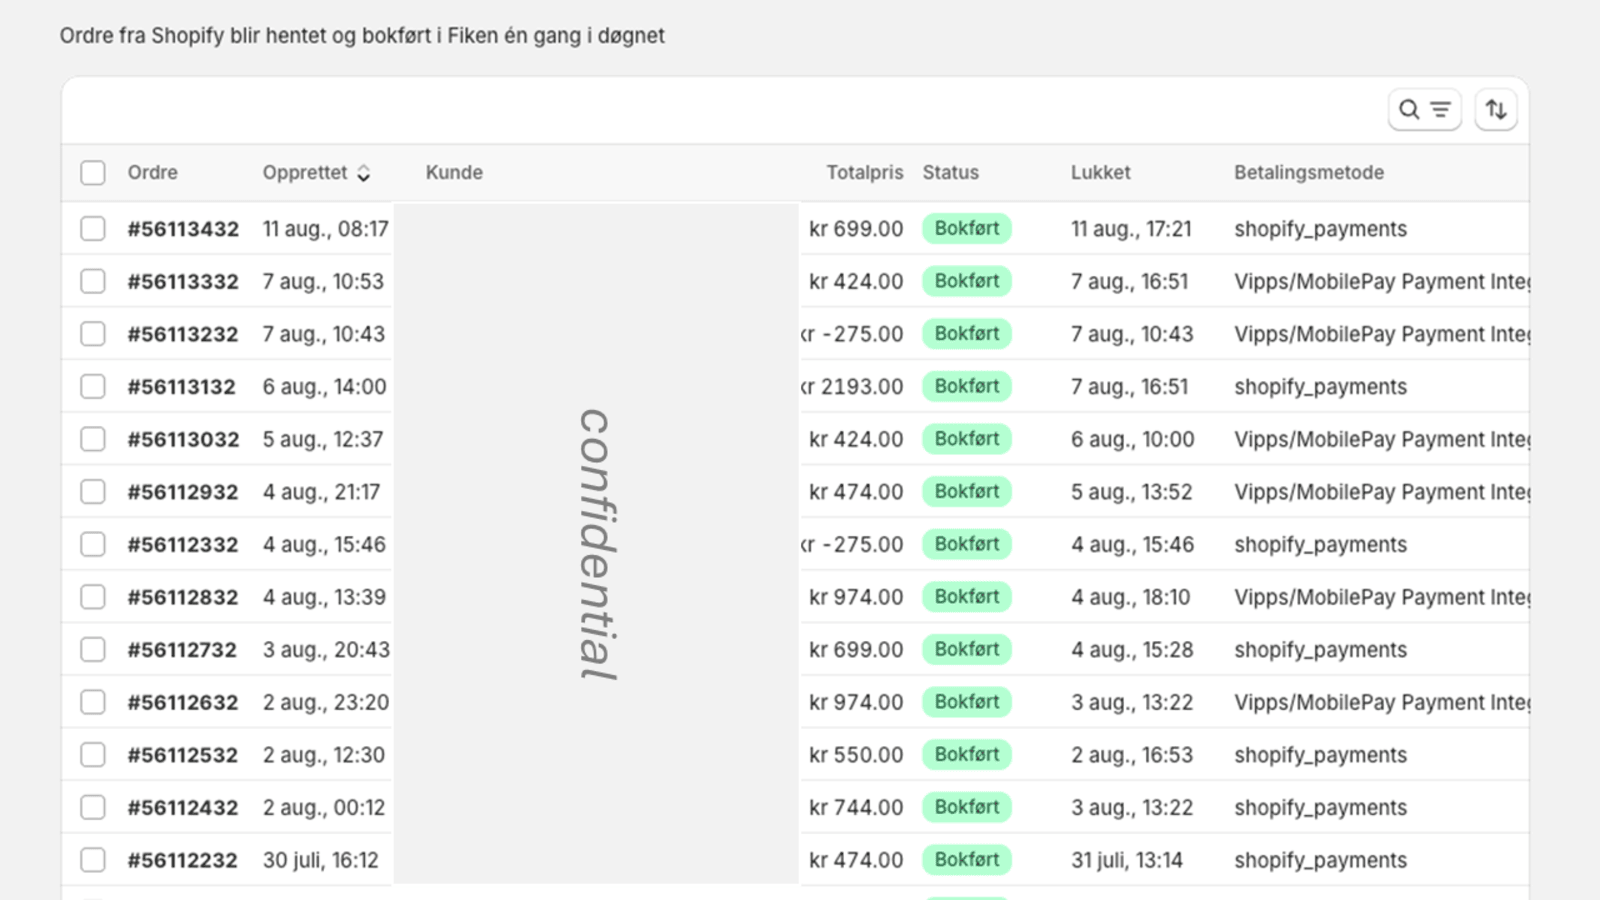Open order #56112932 details
Viewport: 1600px width, 900px height.
pyautogui.click(x=183, y=492)
